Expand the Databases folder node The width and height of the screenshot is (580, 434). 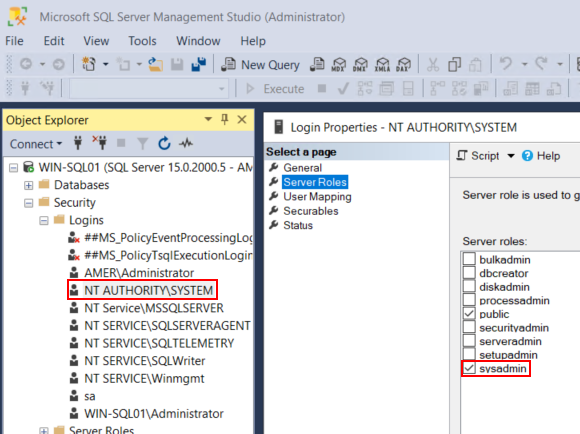[28, 185]
